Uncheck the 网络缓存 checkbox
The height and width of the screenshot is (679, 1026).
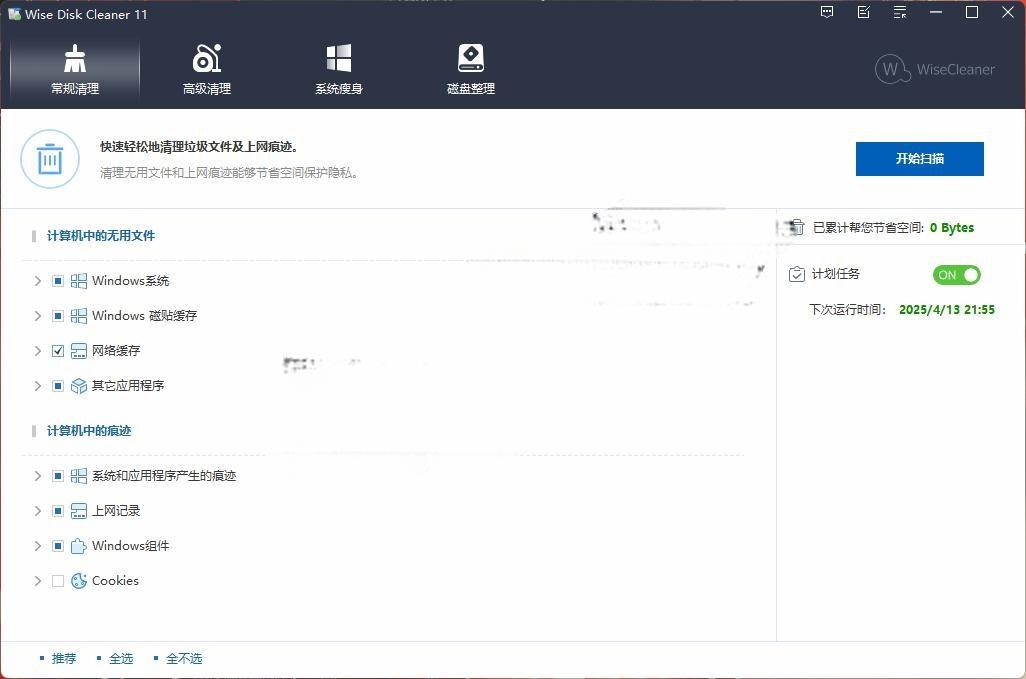[58, 351]
